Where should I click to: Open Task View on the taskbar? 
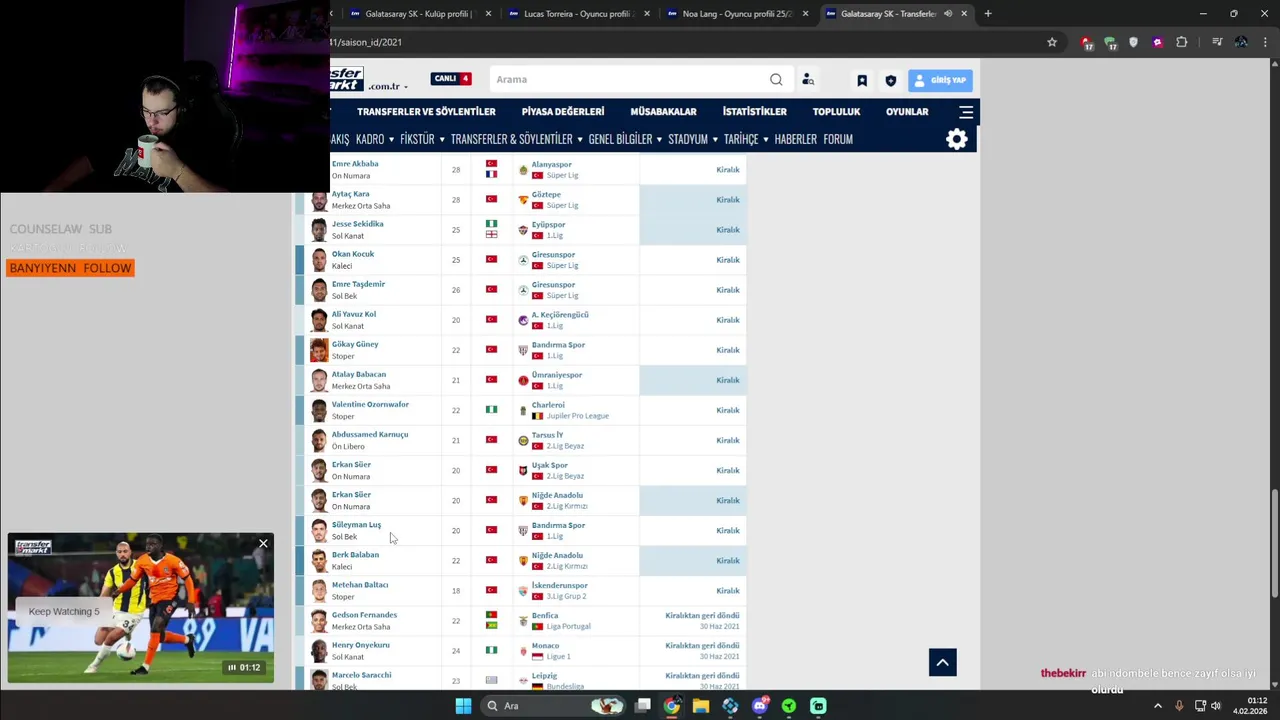click(643, 706)
